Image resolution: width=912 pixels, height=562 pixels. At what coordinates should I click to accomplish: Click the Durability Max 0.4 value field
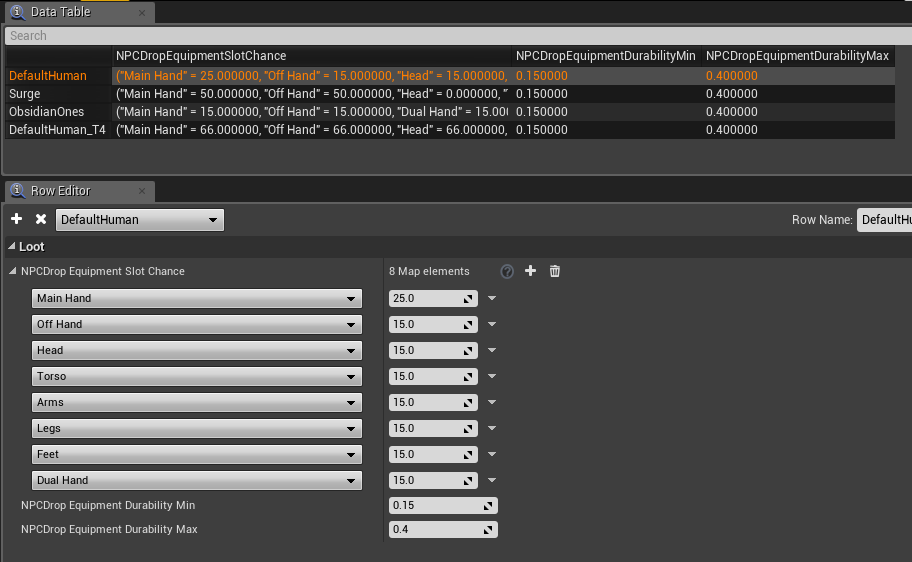tap(435, 529)
